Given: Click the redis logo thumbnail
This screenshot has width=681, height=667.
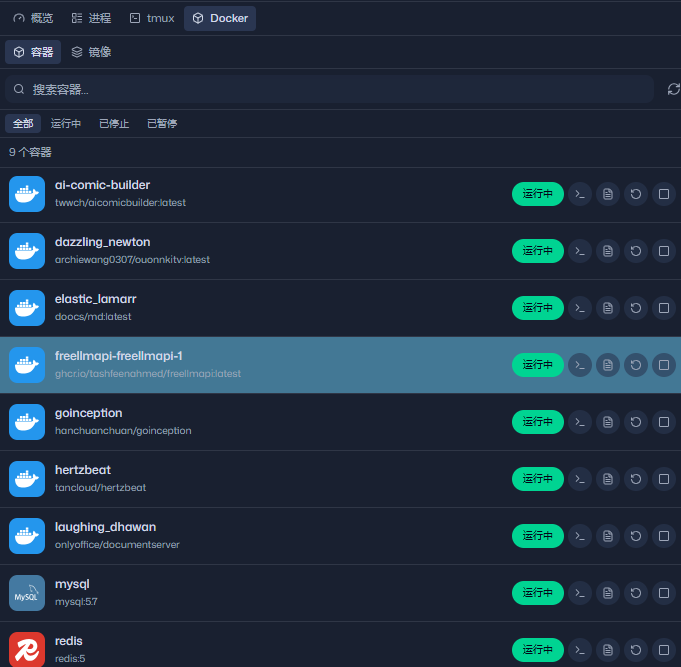Looking at the screenshot, I should [27, 649].
